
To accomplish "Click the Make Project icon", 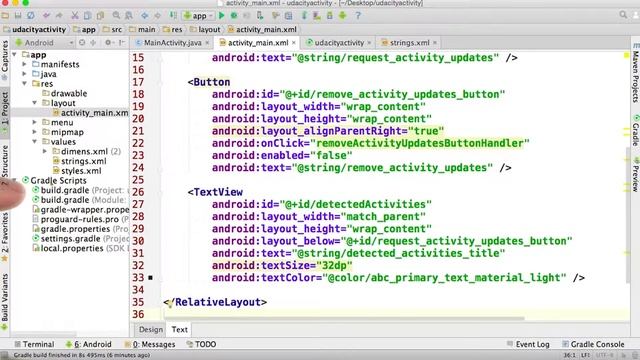I will click(x=173, y=16).
